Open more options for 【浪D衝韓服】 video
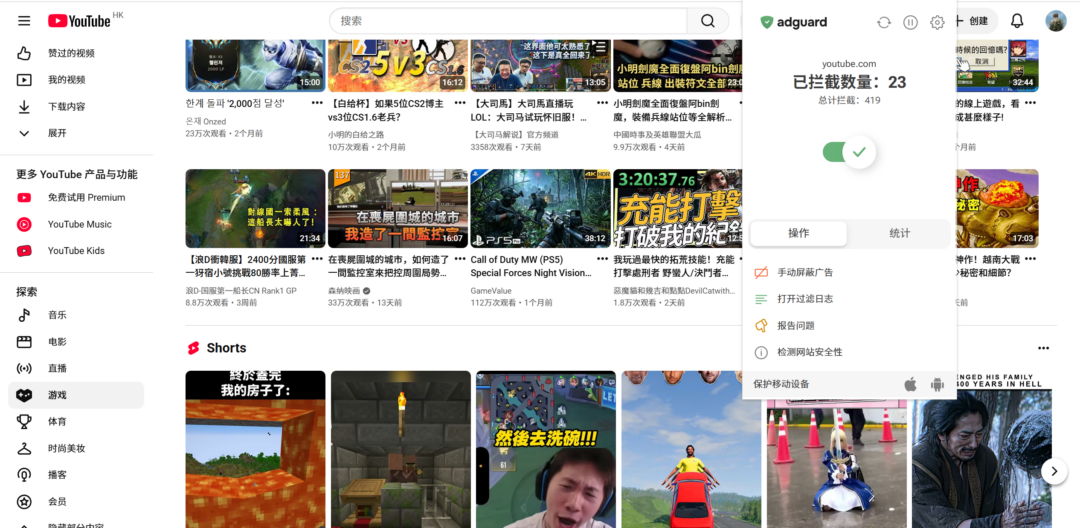Screen dimensions: 1080x528 point(317,260)
